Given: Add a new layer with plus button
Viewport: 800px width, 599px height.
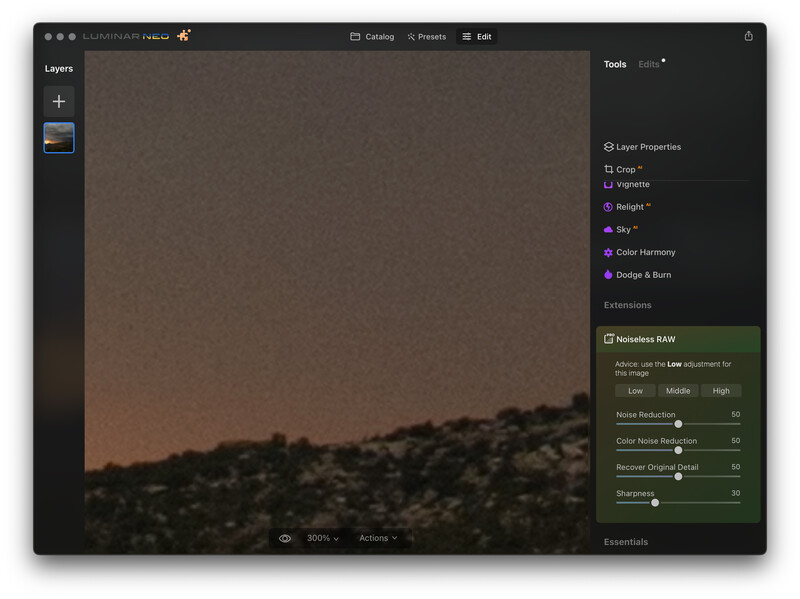Looking at the screenshot, I should tap(59, 102).
